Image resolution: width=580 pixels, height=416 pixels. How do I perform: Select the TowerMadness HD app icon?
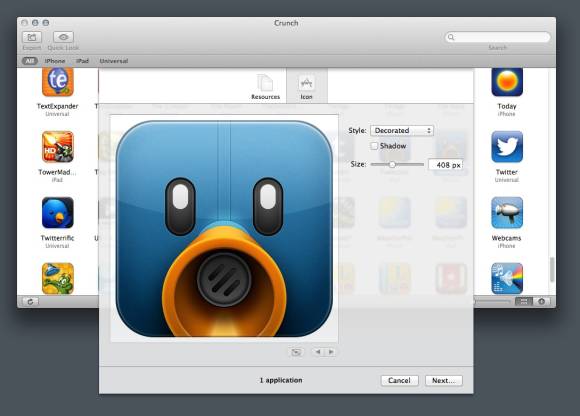(x=58, y=147)
